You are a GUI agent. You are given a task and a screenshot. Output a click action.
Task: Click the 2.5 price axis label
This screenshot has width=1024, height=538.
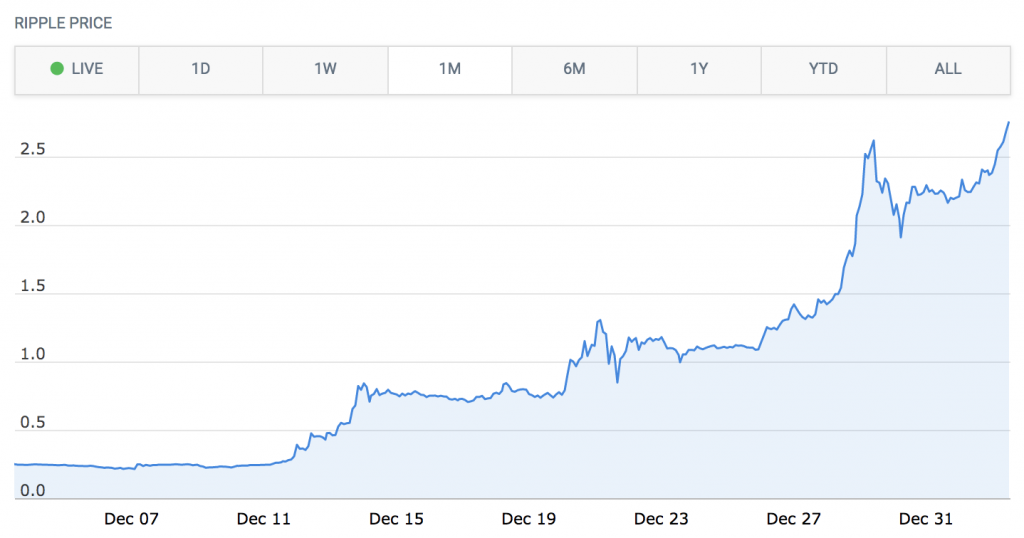33,150
